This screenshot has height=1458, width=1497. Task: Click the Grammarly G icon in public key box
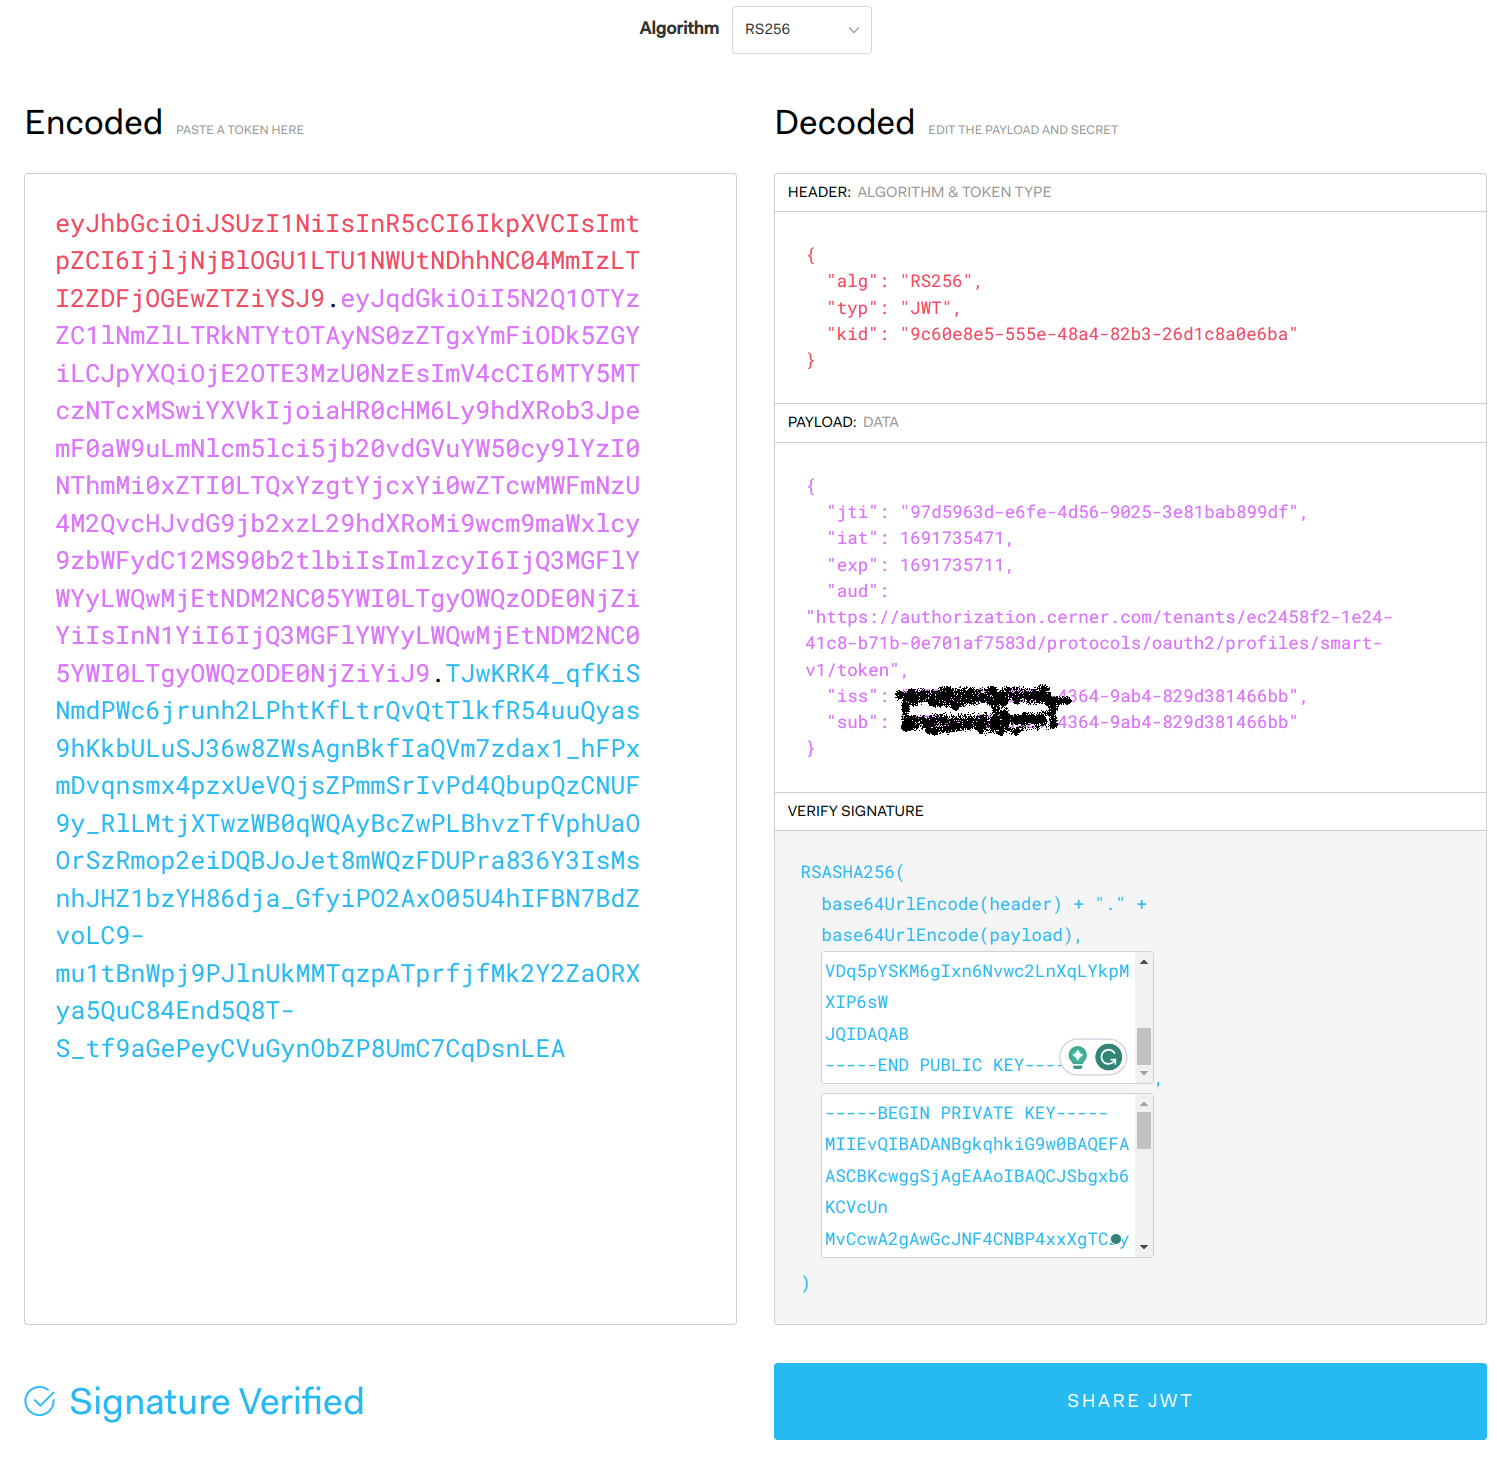click(x=1108, y=1057)
